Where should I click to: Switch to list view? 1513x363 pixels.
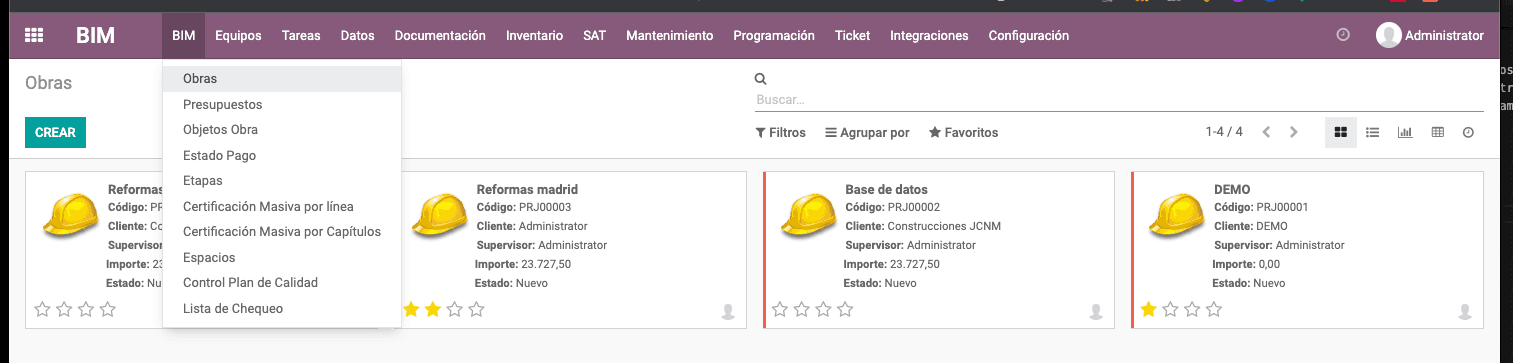1373,132
